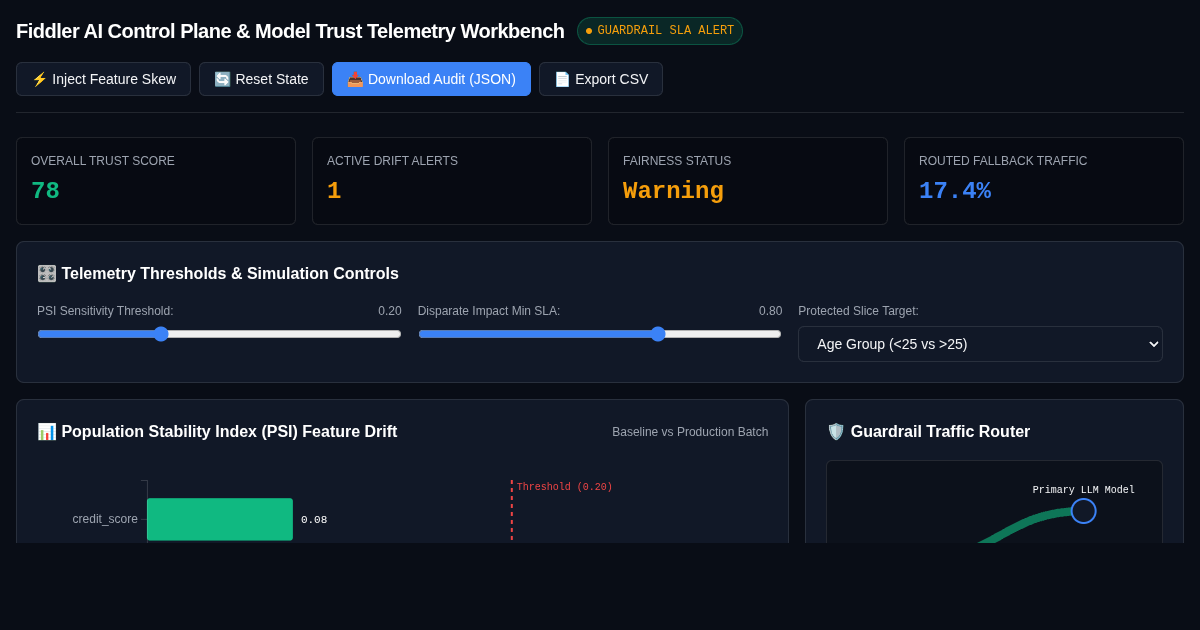
Task: Click the credit_score axis label
Action: tap(105, 519)
